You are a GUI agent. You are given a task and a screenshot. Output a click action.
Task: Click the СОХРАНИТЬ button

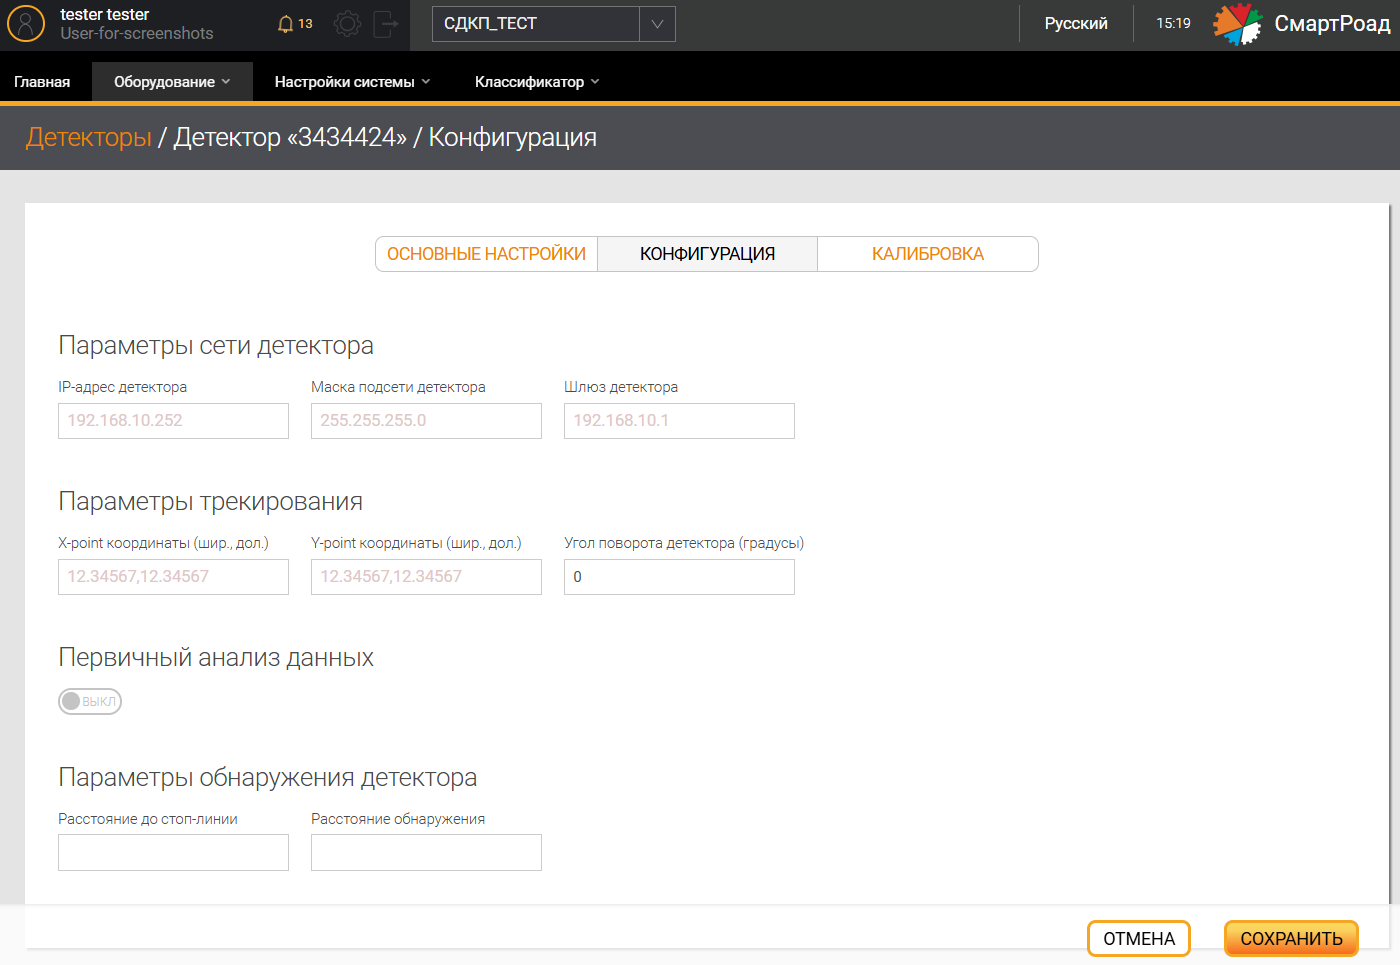1291,939
